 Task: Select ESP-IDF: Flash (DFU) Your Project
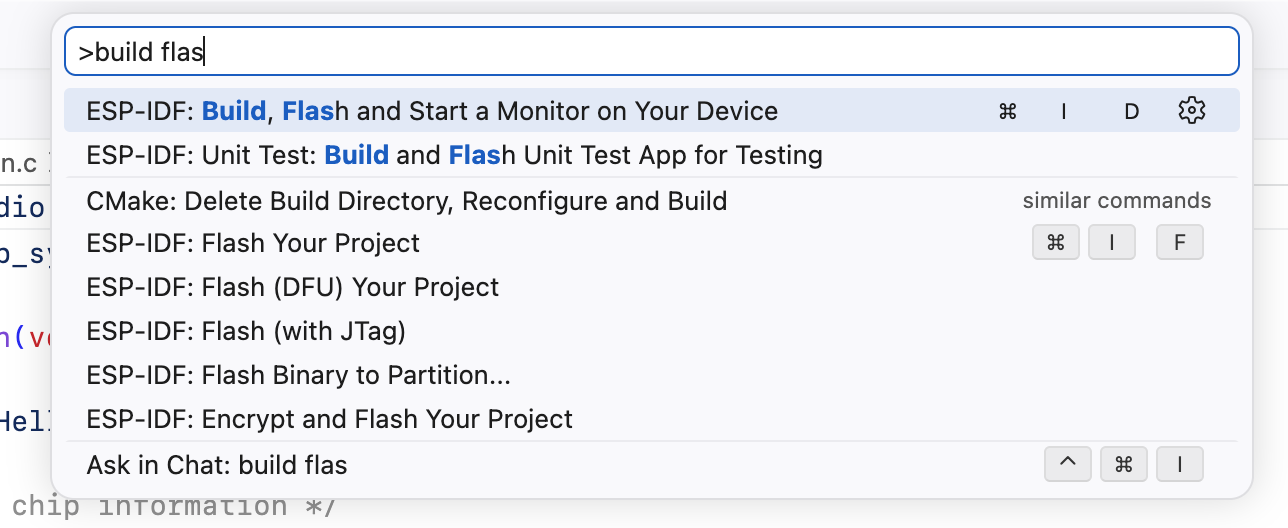pos(292,287)
